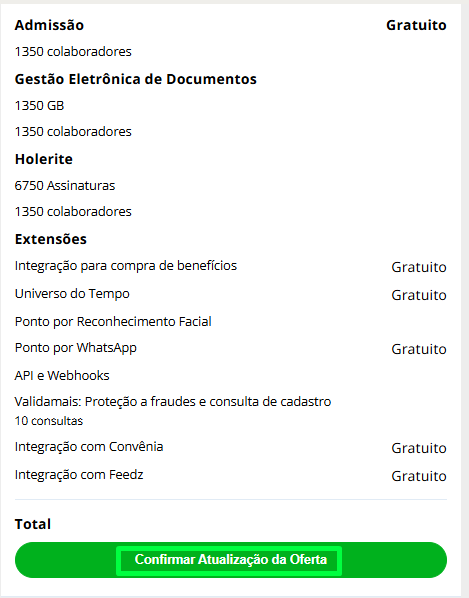Image resolution: width=469 pixels, height=598 pixels.
Task: Select the 6750 Assinaturas line
Action: [x=65, y=185]
